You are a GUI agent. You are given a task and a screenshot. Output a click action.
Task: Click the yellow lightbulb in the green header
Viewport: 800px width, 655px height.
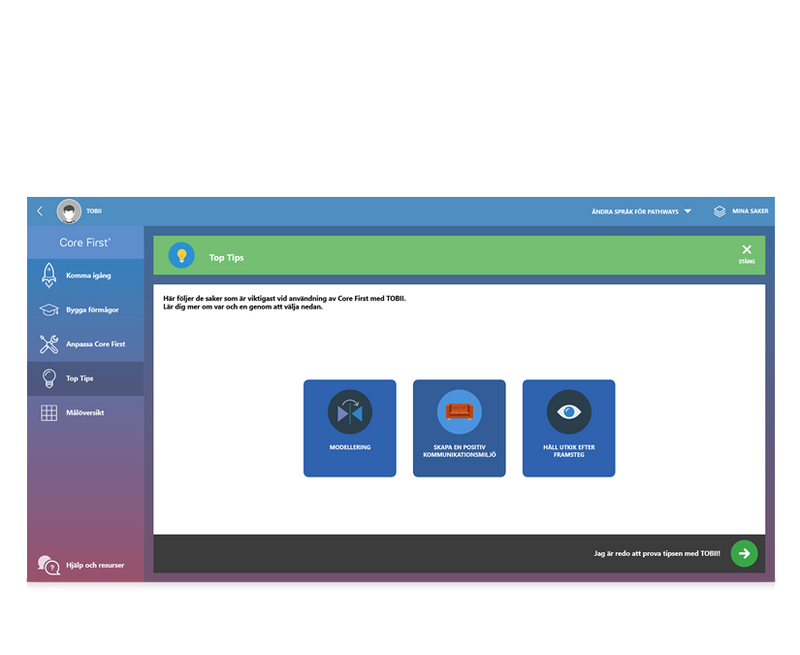pos(182,256)
